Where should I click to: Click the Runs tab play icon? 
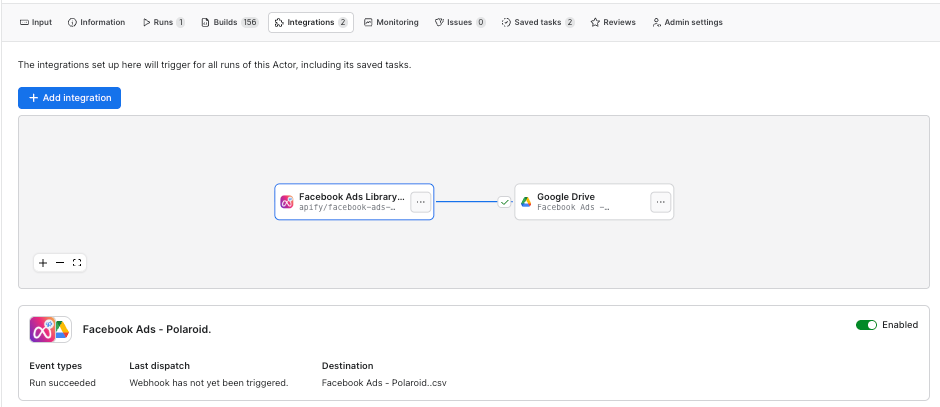[147, 22]
